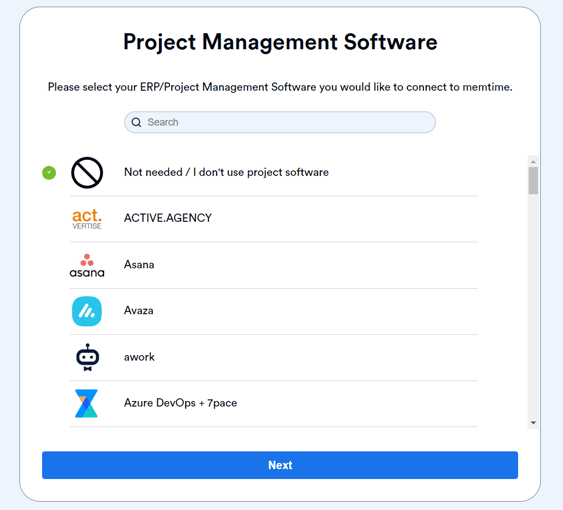Image resolution: width=563 pixels, height=510 pixels.
Task: Click the awork robot icon
Action: coord(87,357)
